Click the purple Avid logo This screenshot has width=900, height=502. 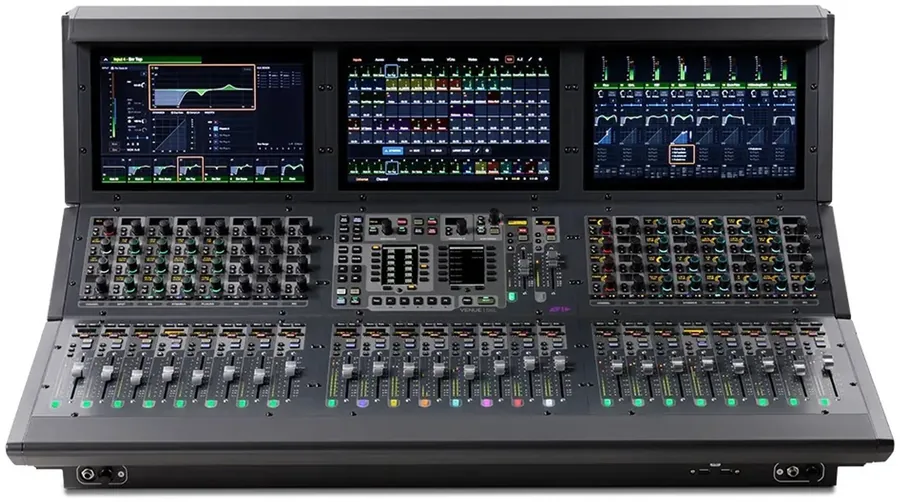pos(558,310)
